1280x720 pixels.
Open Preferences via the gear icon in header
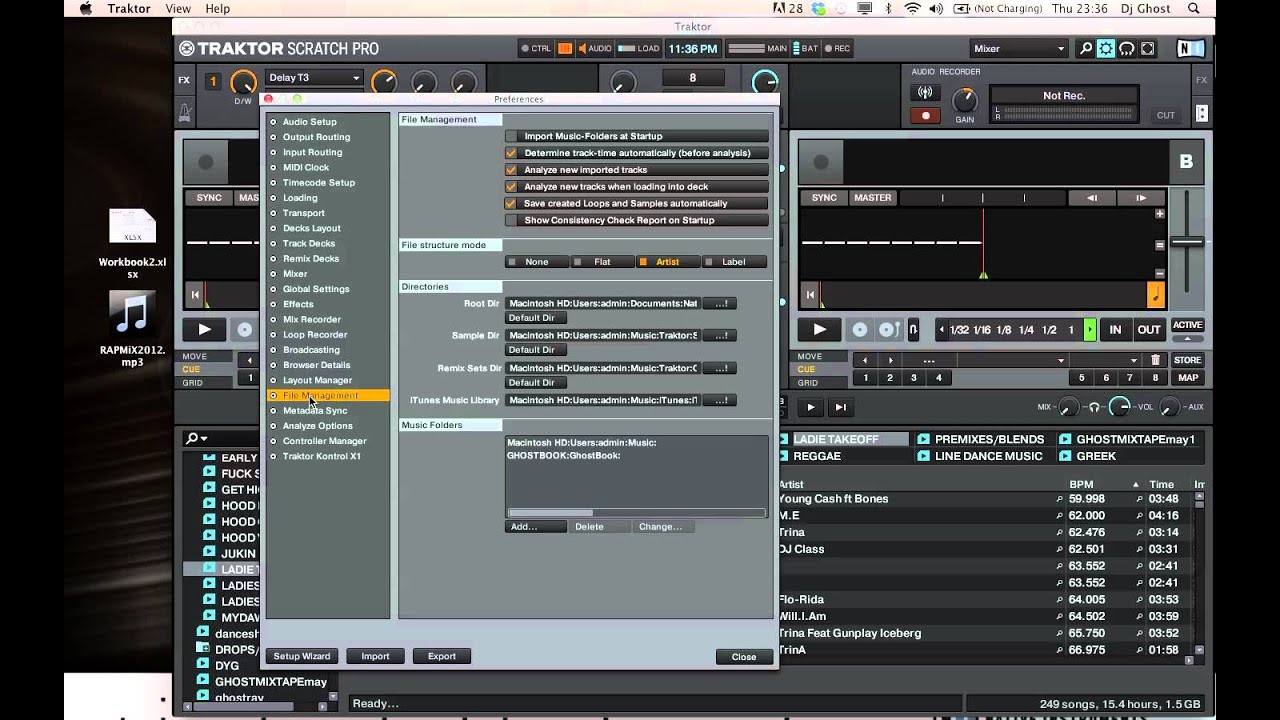coord(1106,48)
